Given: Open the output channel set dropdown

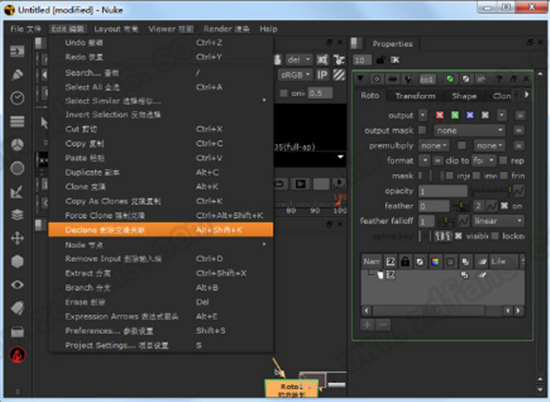Looking at the screenshot, I should (x=423, y=115).
